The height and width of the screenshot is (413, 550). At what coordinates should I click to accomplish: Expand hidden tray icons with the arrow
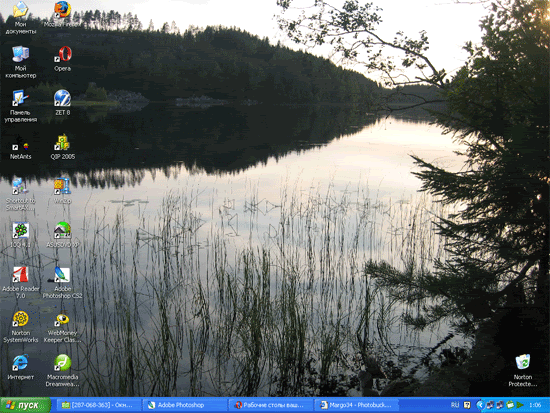[480, 405]
